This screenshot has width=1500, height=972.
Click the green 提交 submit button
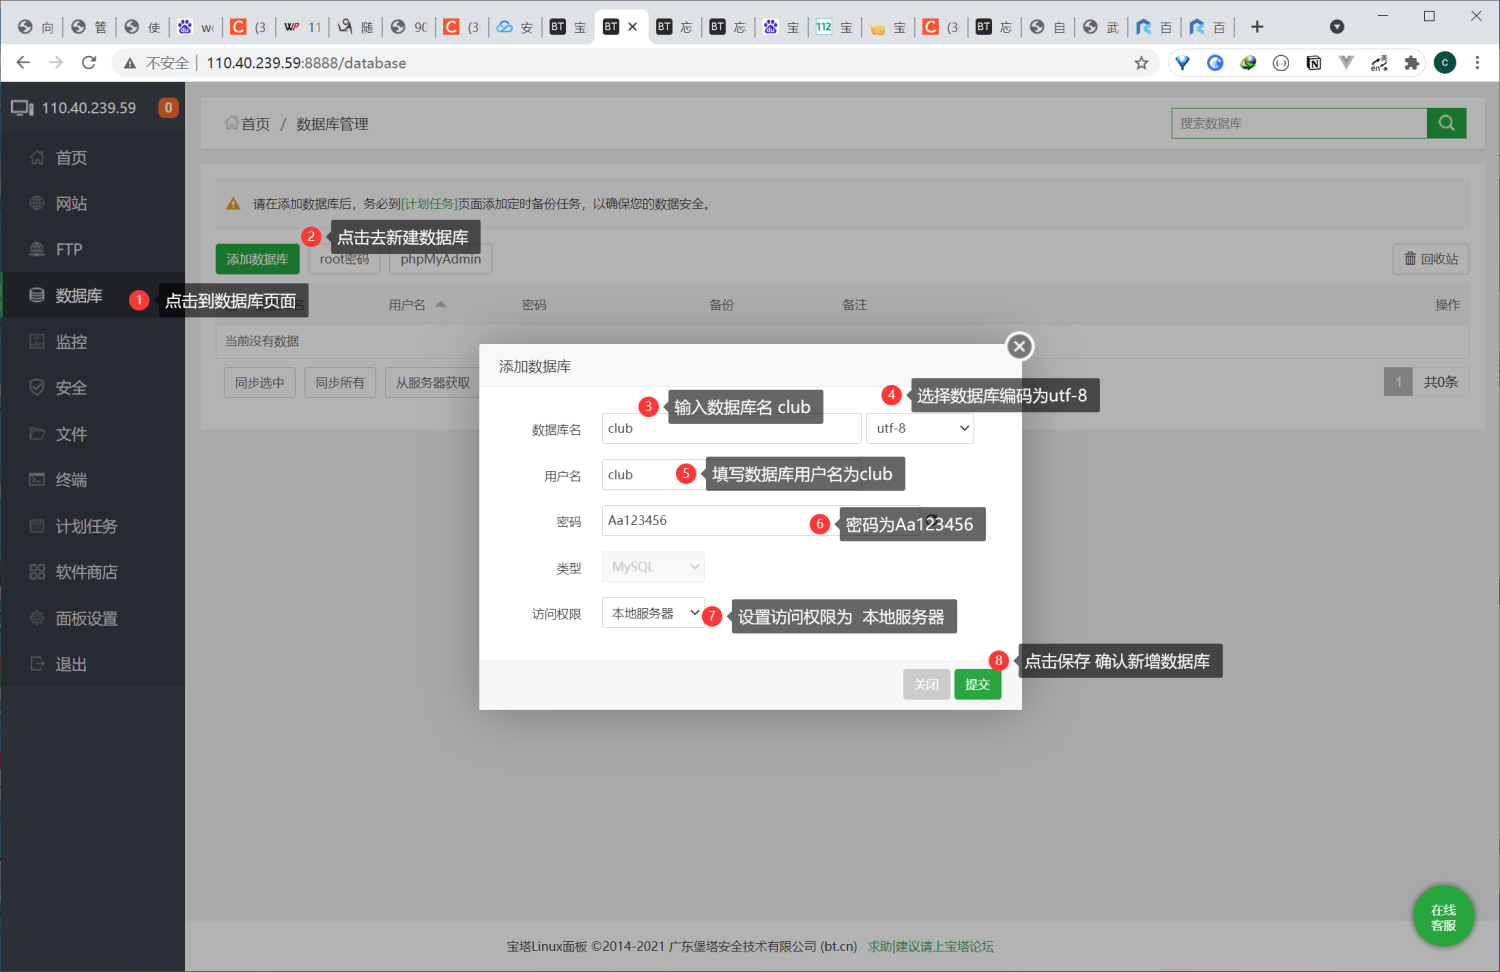tap(977, 684)
